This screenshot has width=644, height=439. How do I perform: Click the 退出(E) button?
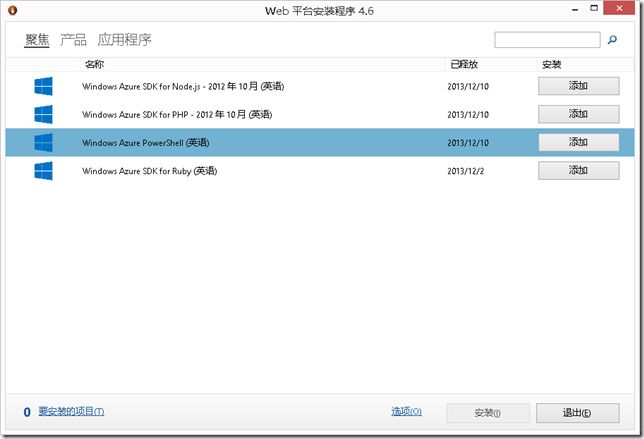(x=577, y=413)
